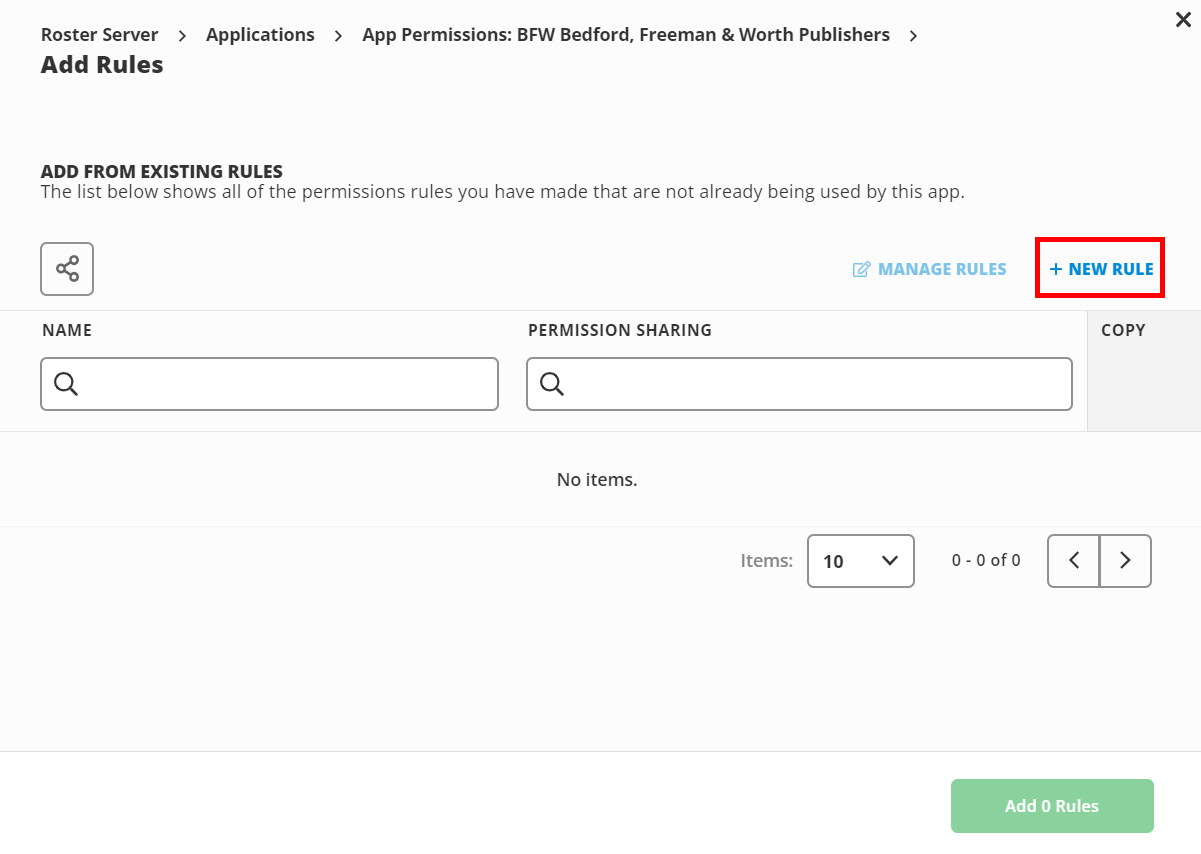Click the edit pencil icon beside Manage Rules
Viewport: 1201px width, 854px height.
tap(861, 268)
